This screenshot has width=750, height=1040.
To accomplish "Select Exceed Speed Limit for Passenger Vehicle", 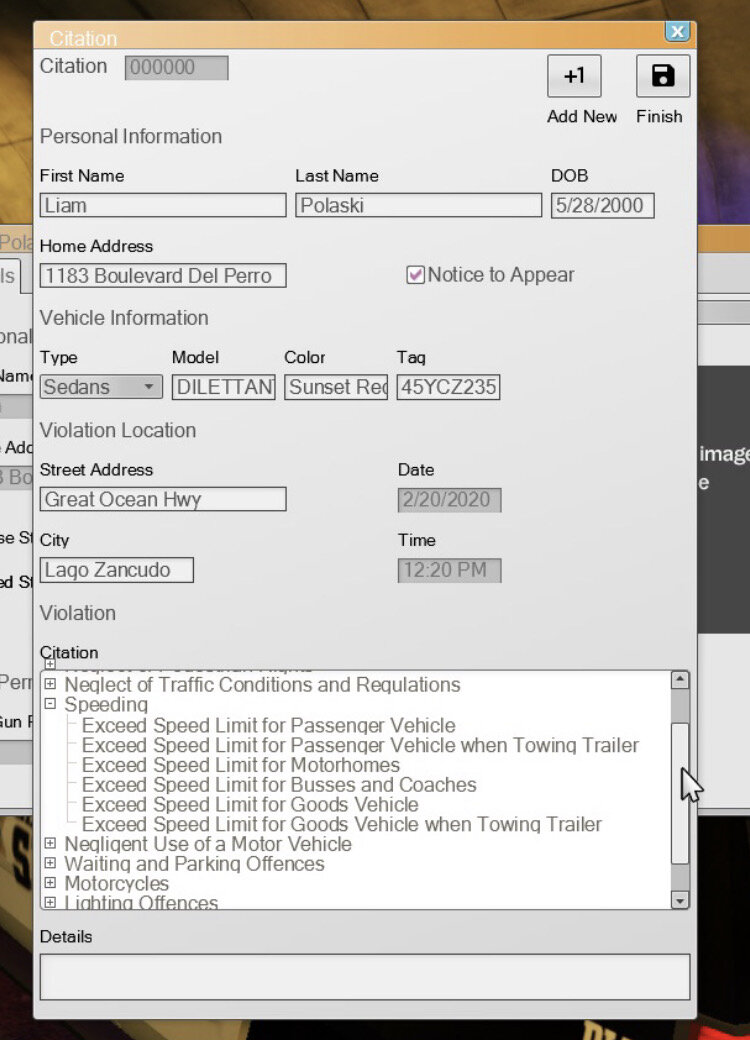I will pos(268,725).
